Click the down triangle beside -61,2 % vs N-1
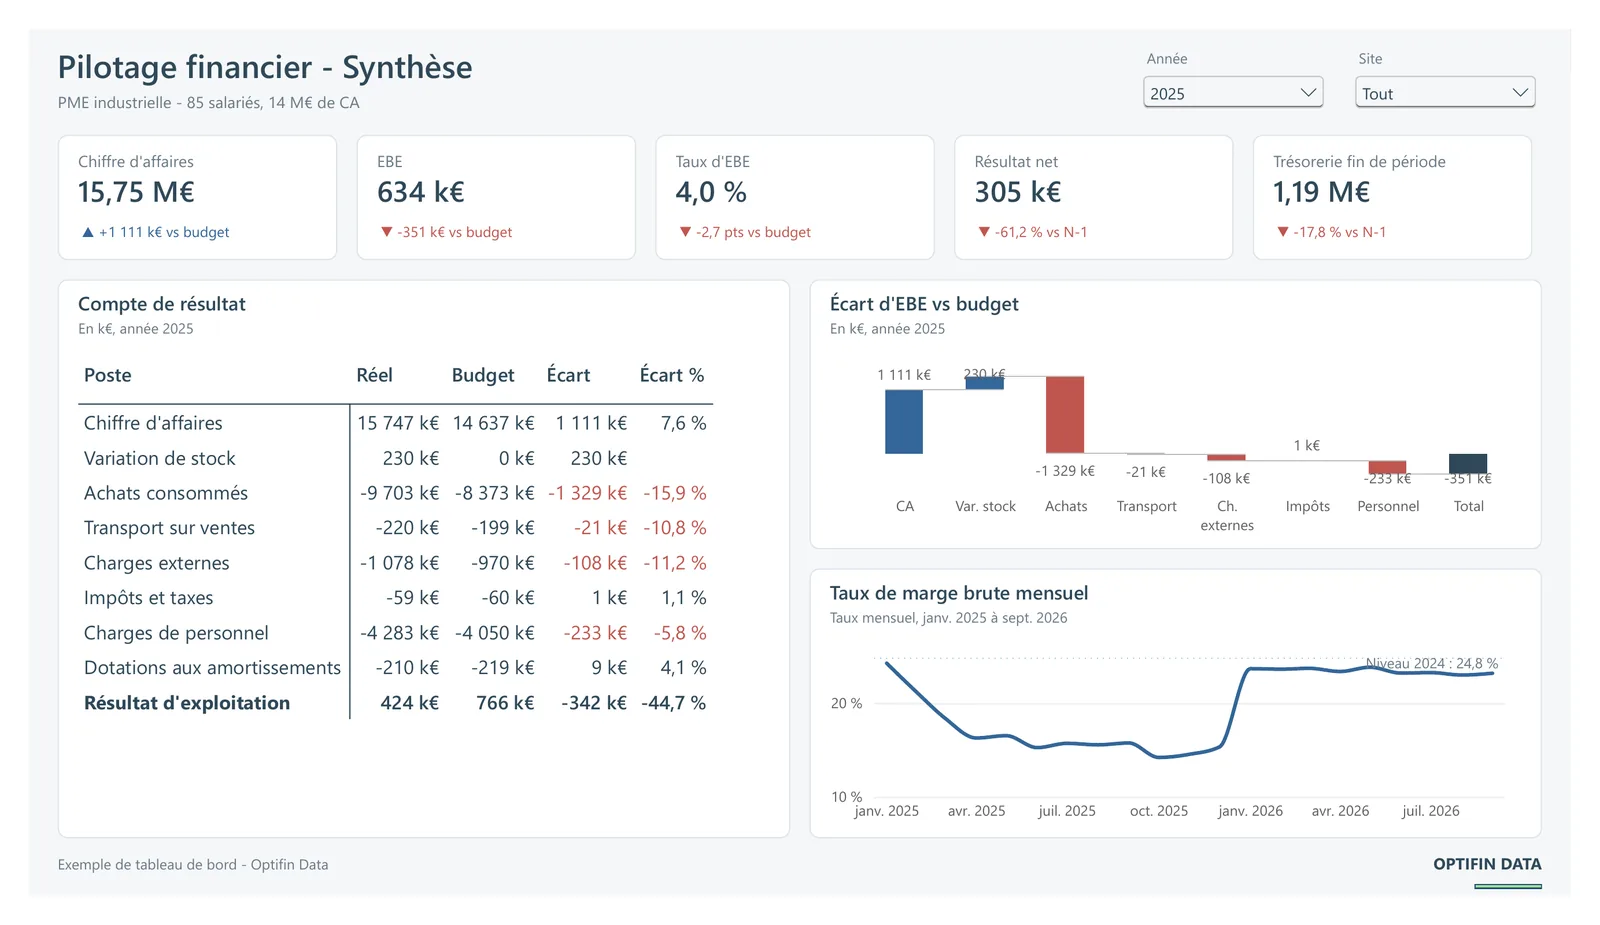The image size is (1600, 925). (x=984, y=232)
